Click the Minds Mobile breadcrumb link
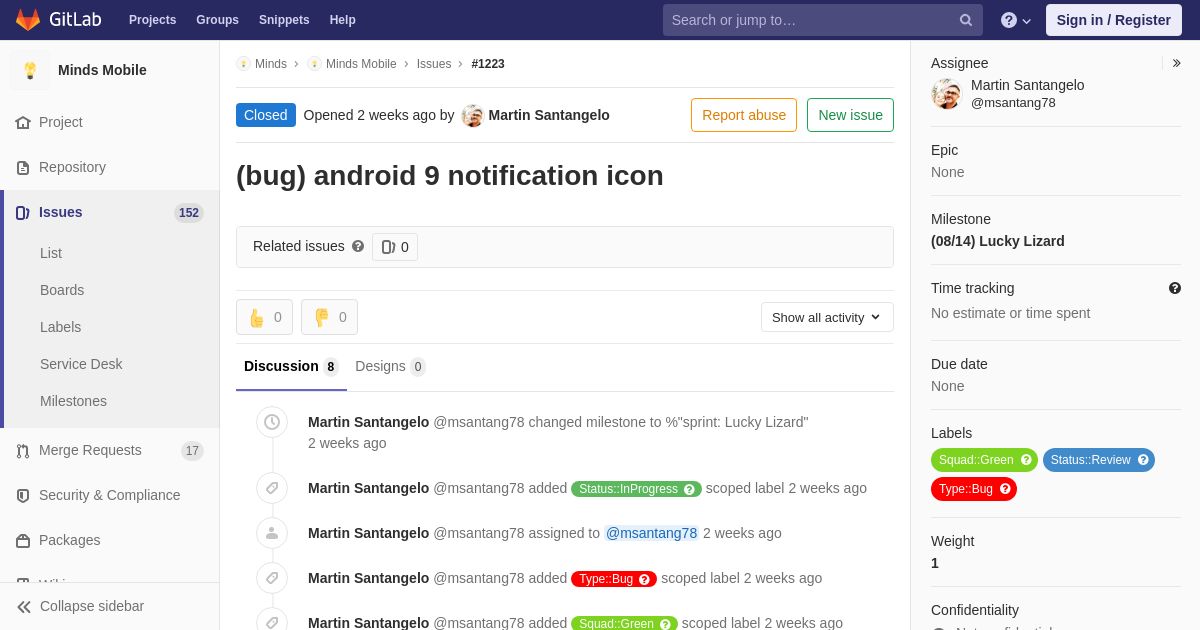Image resolution: width=1200 pixels, height=630 pixels. point(361,64)
